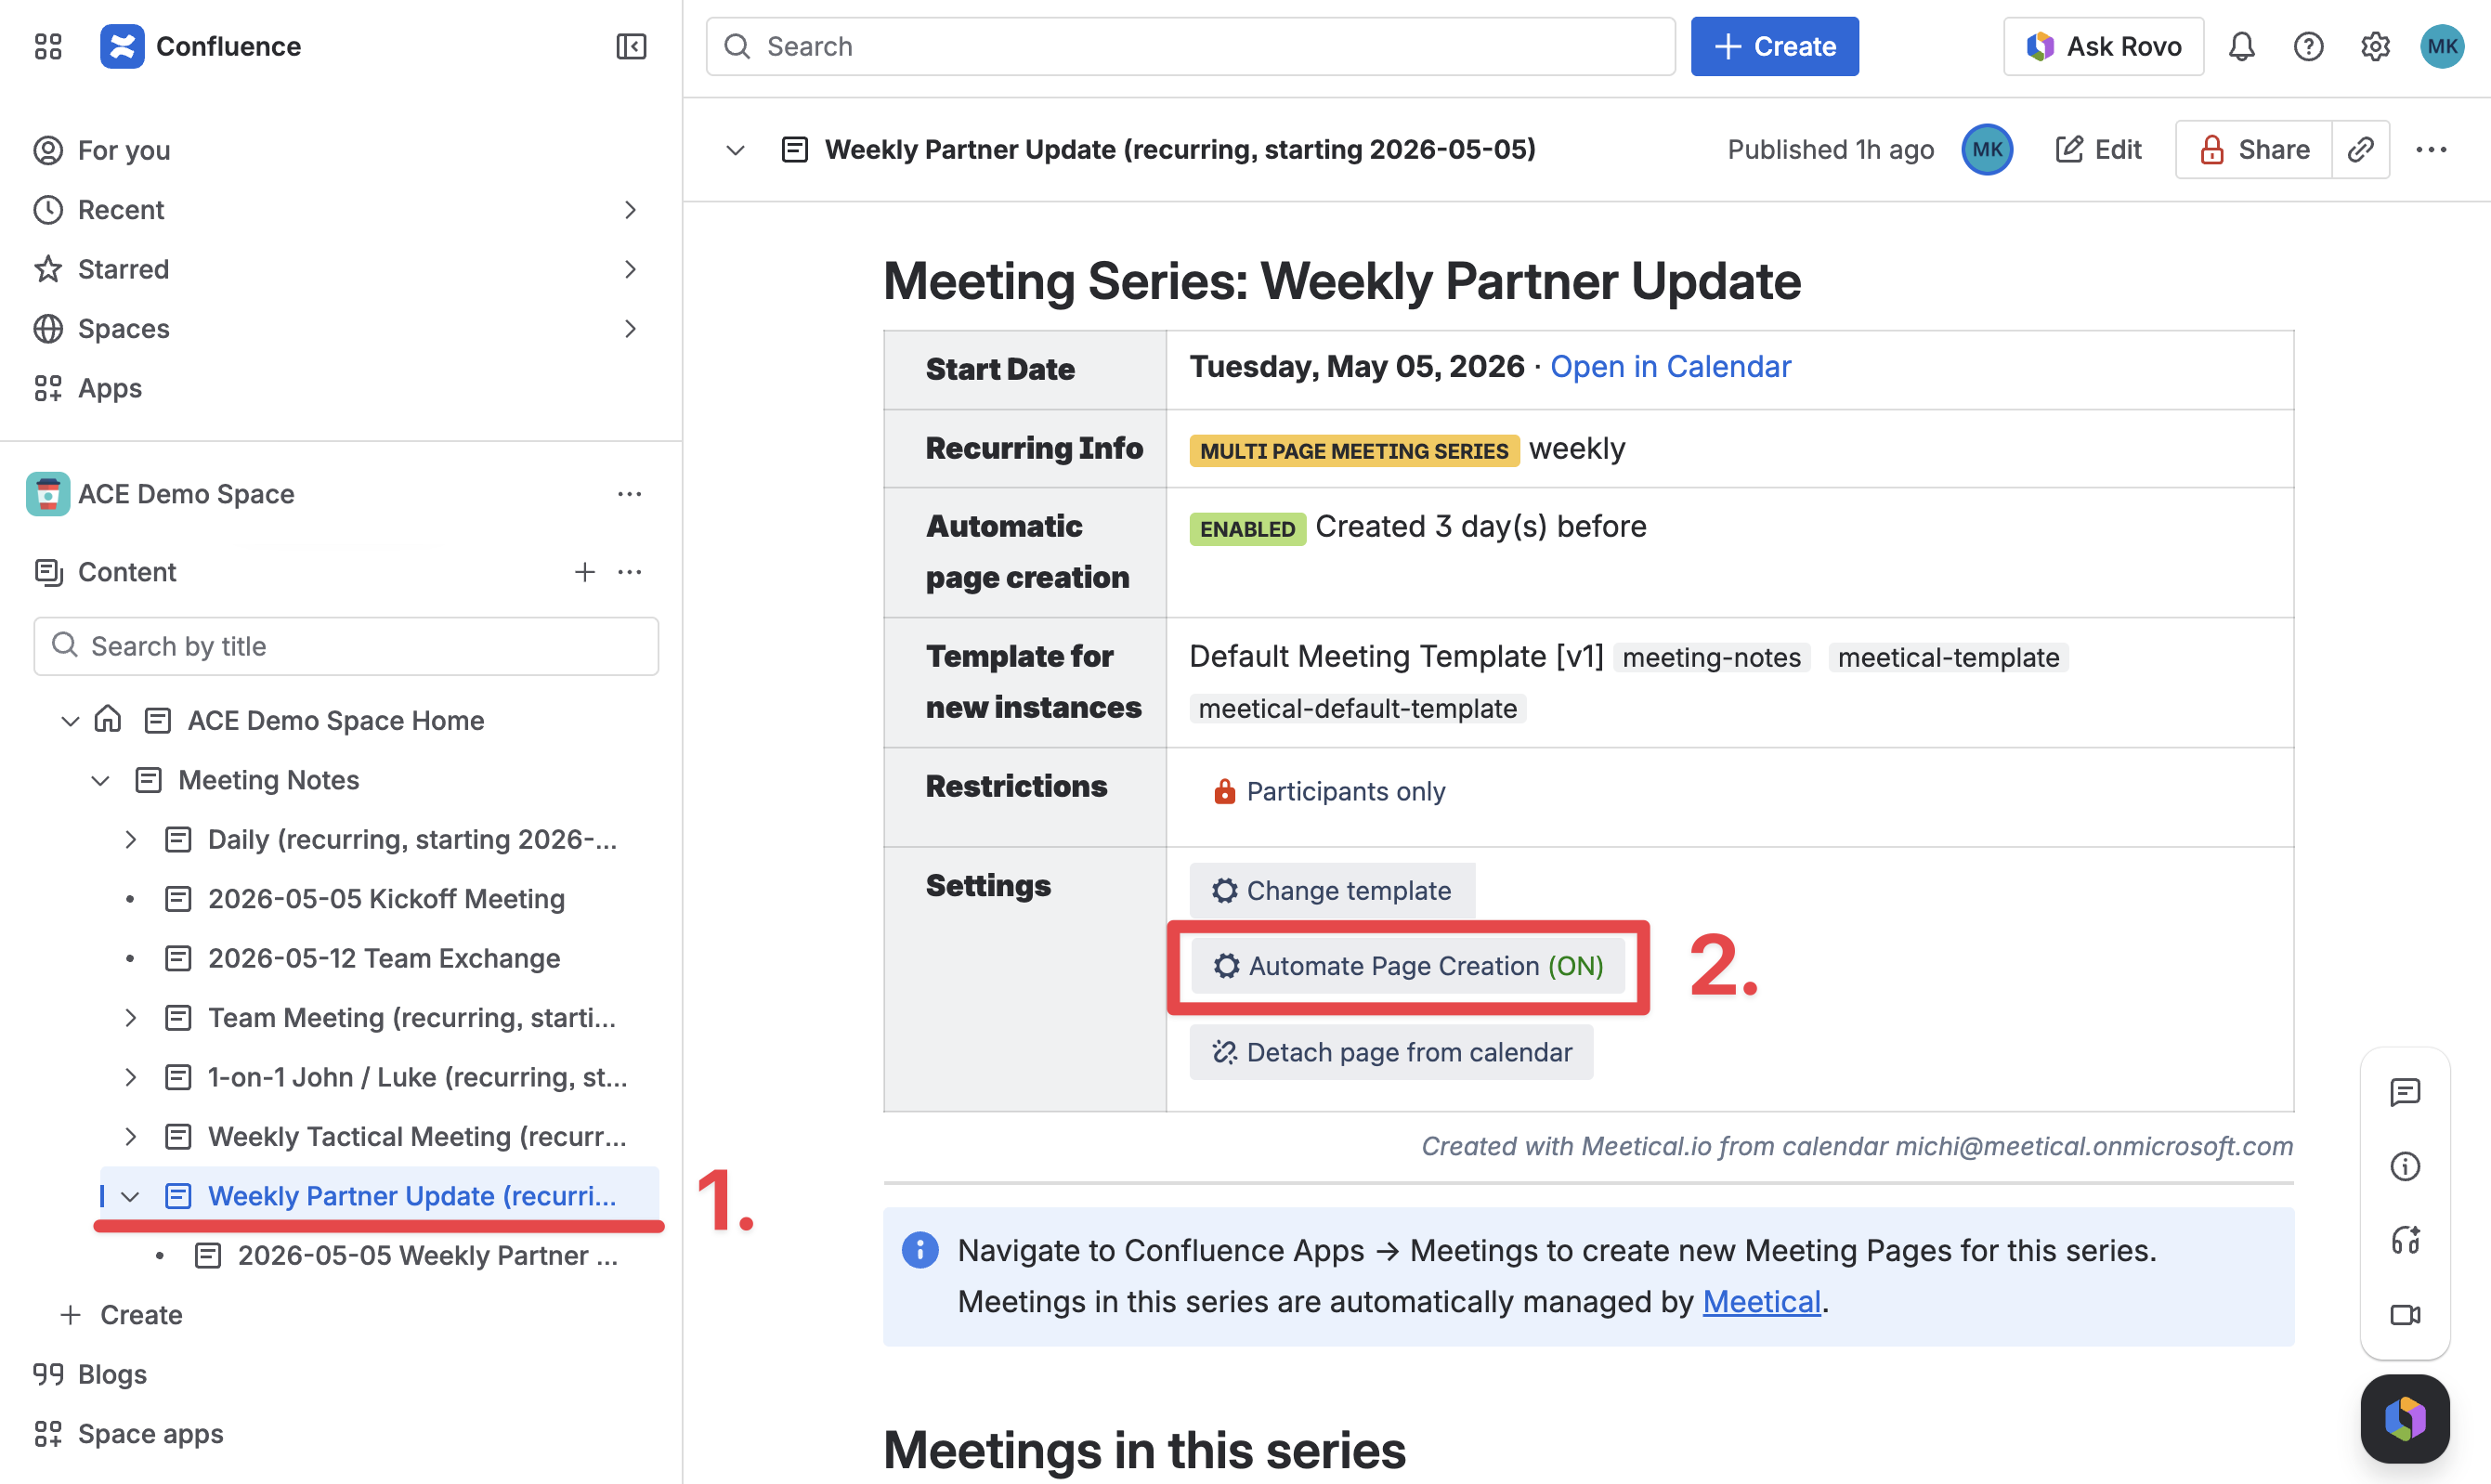Focus the top Search field

(1190, 46)
